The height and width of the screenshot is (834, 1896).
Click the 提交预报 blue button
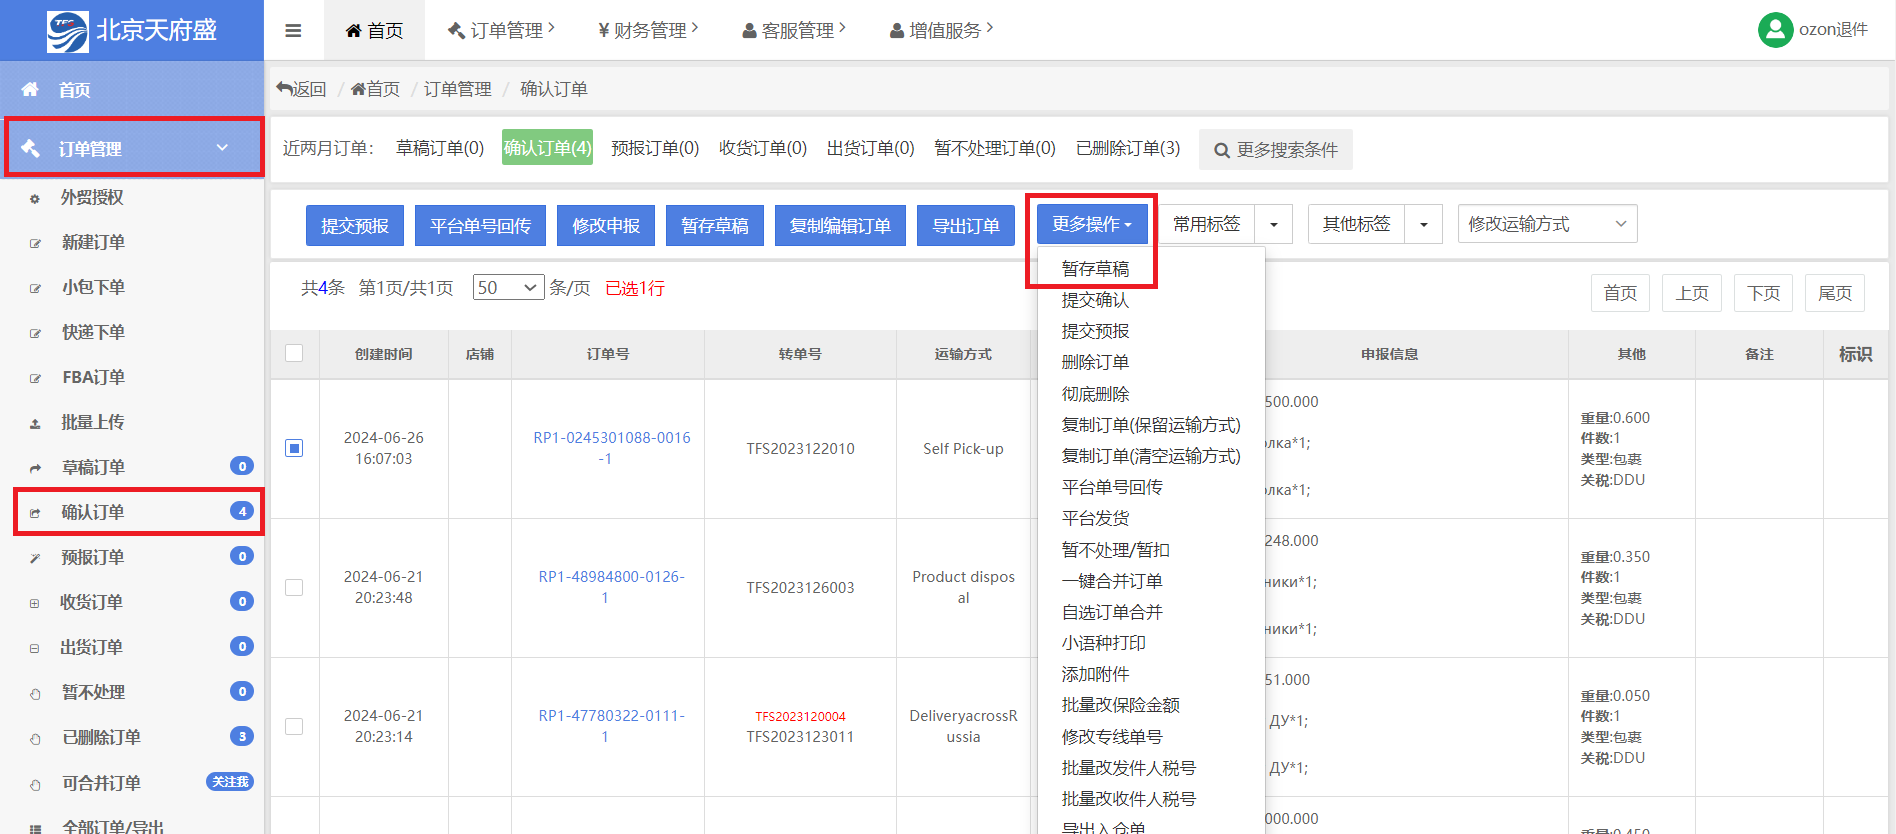(354, 225)
